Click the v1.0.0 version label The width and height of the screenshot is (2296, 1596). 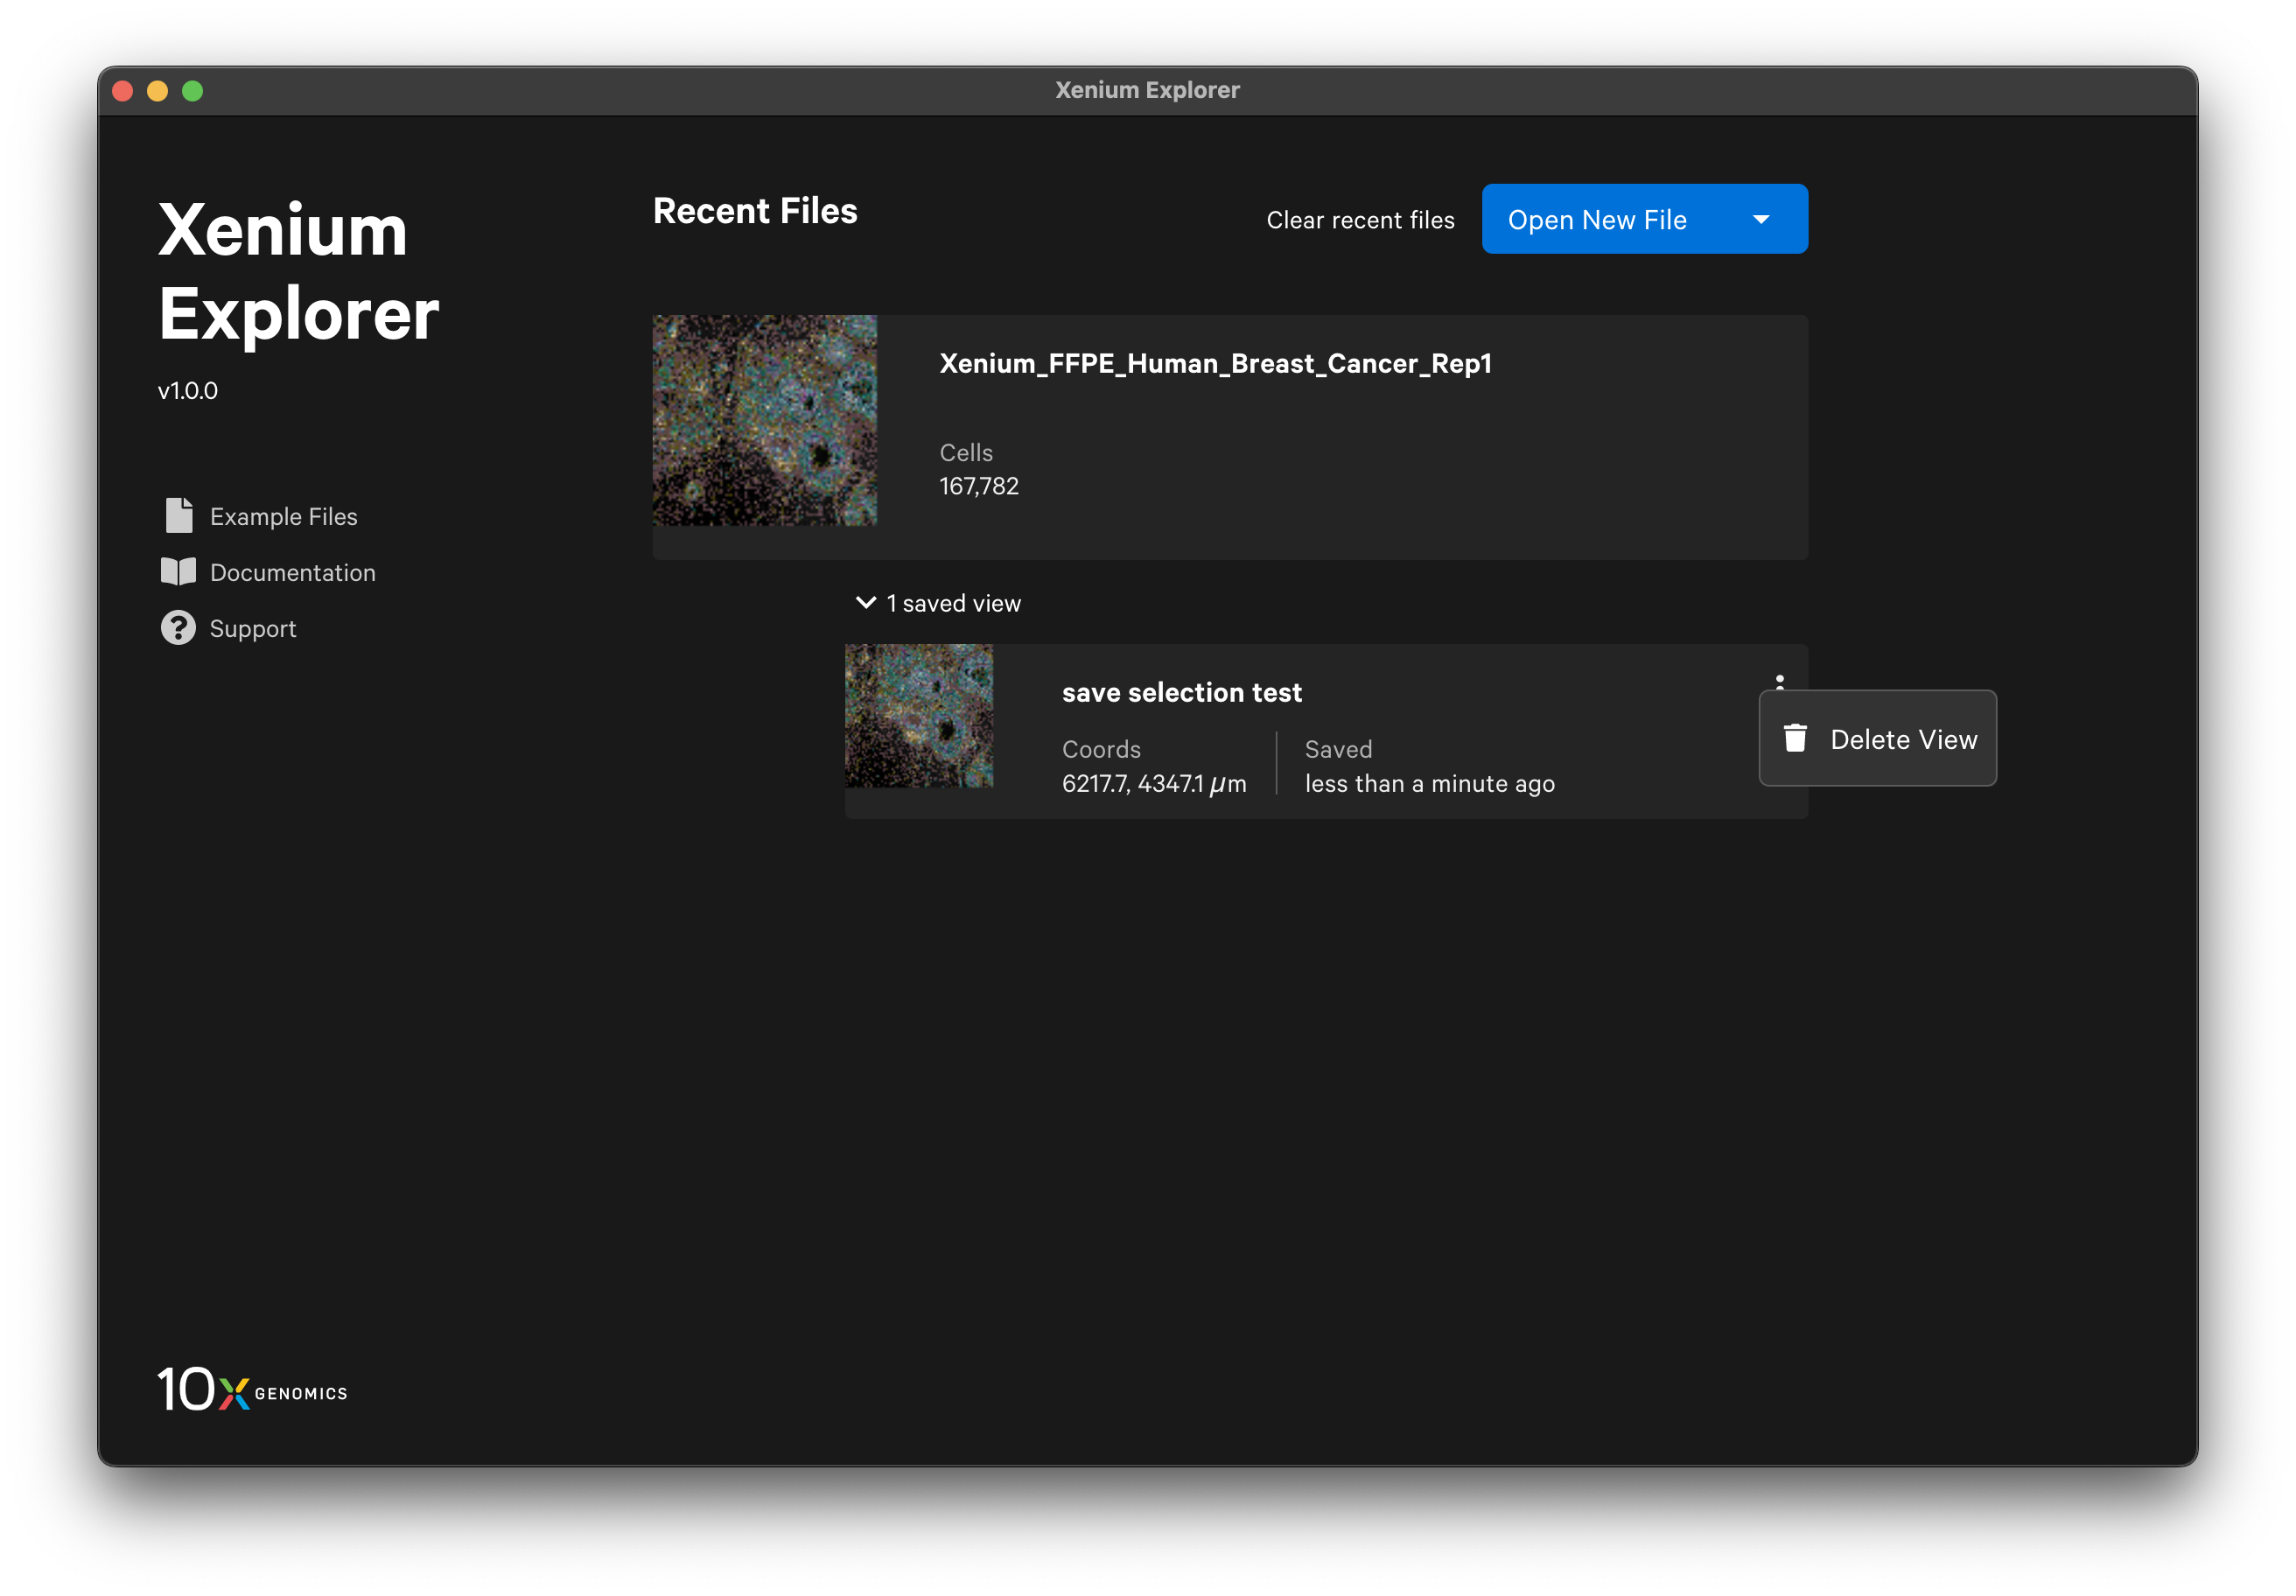pos(188,390)
